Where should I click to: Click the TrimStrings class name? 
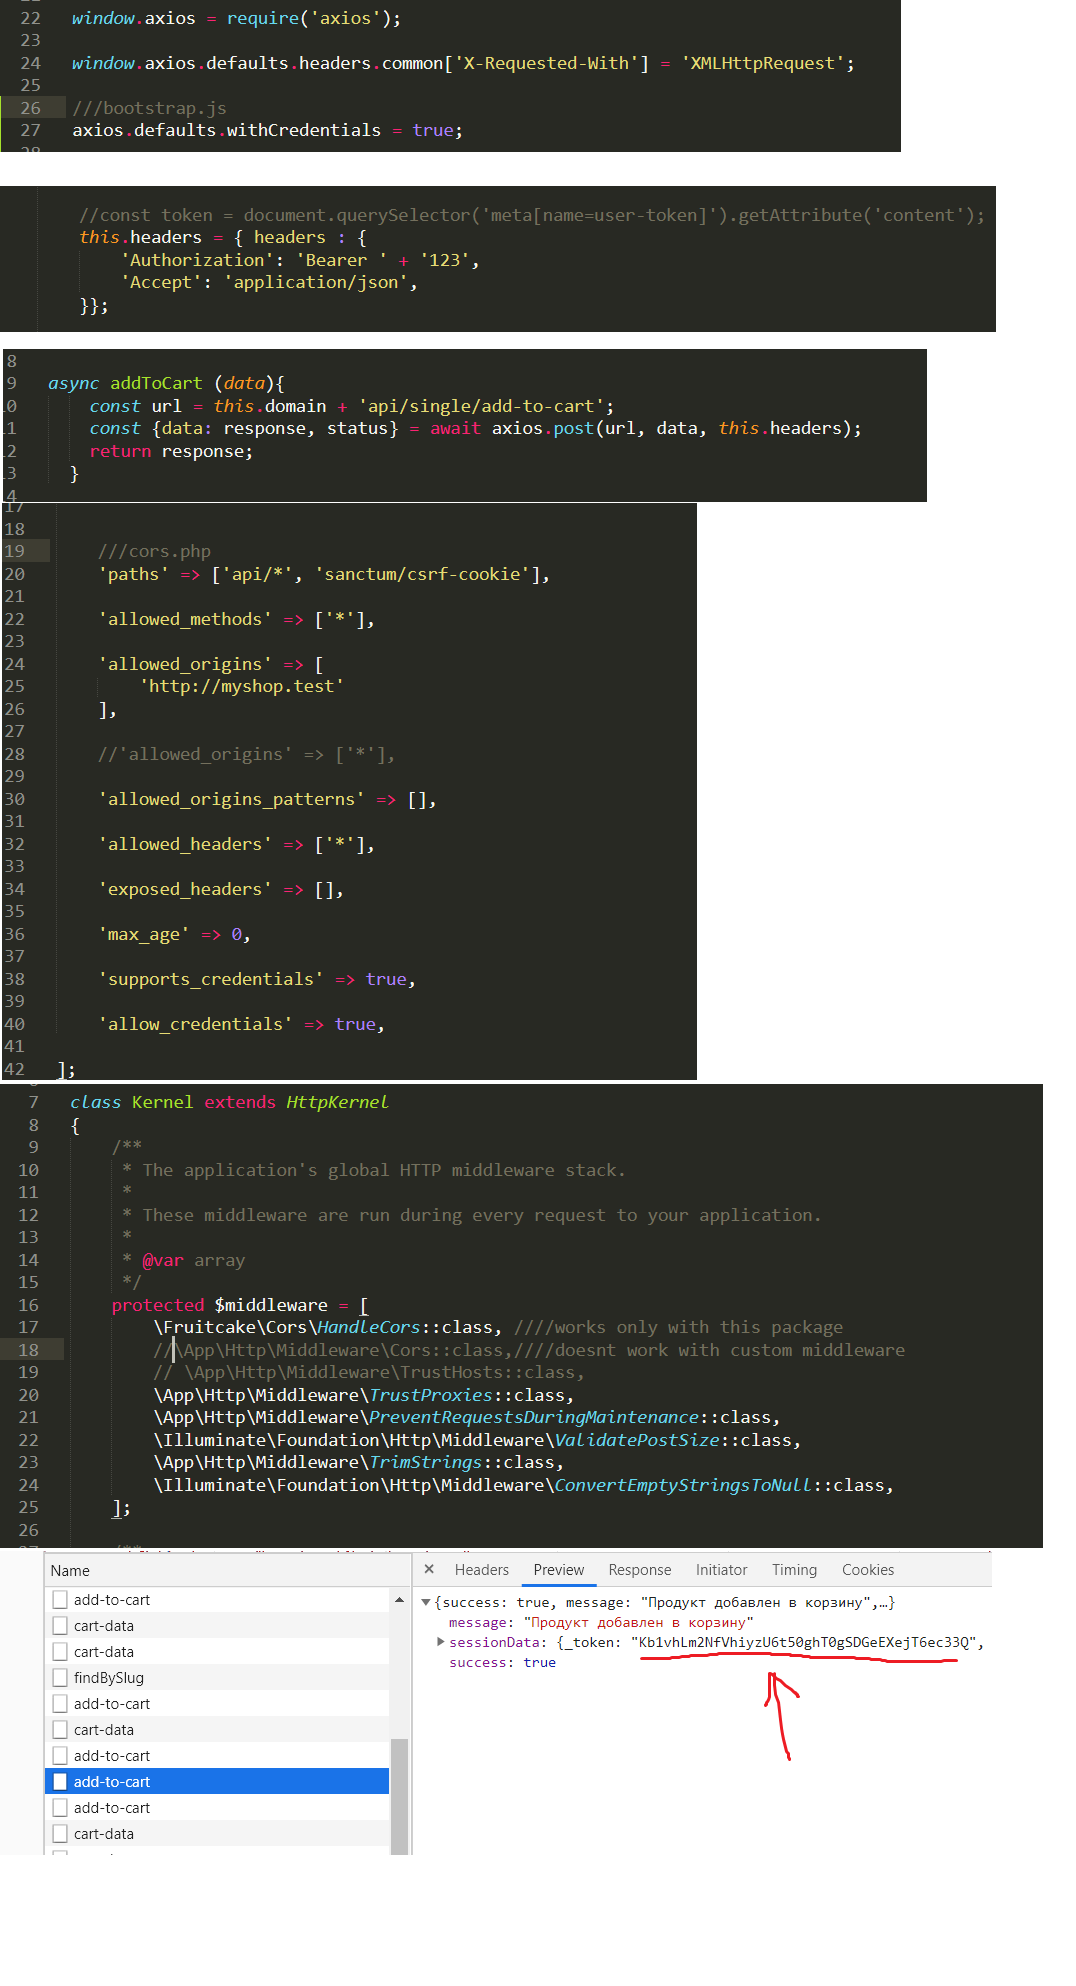426,1462
